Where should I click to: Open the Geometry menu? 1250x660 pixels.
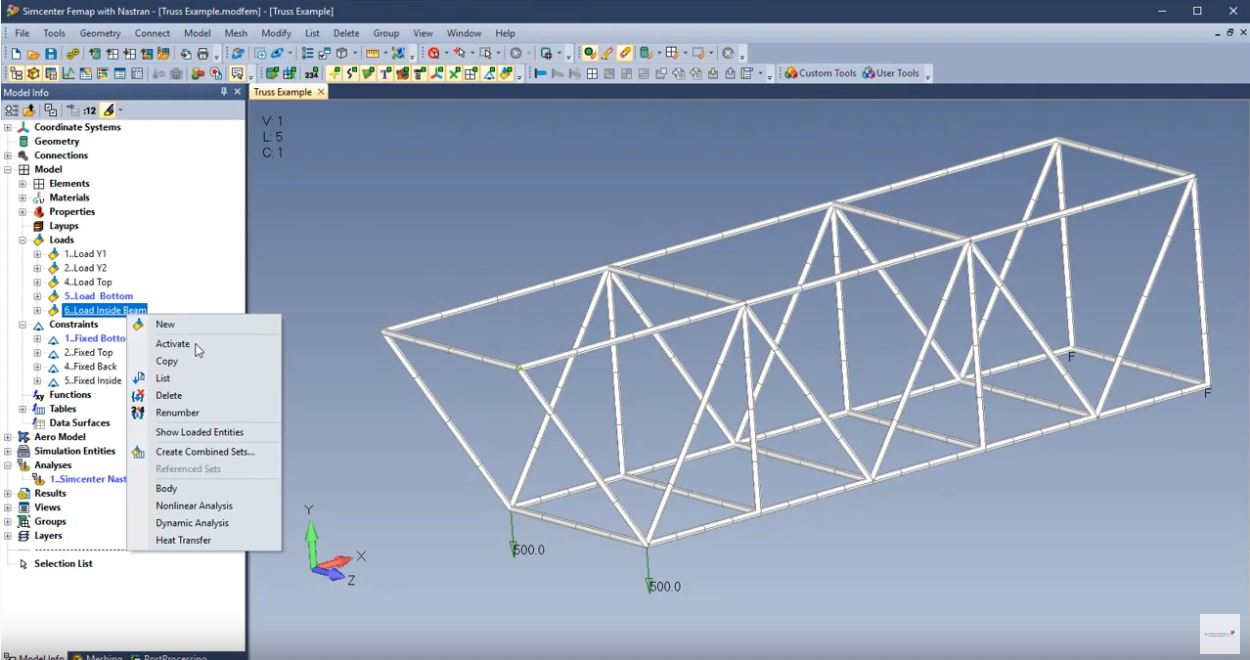pyautogui.click(x=100, y=33)
